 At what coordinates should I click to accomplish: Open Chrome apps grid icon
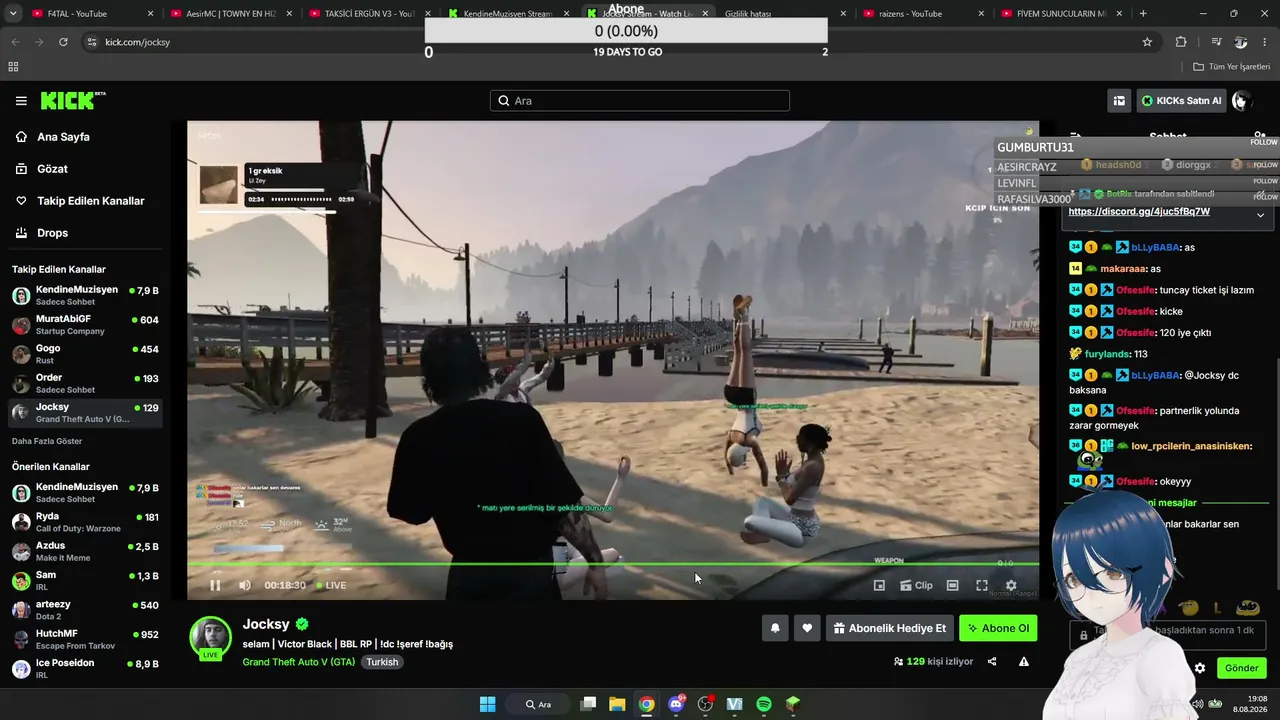(13, 67)
